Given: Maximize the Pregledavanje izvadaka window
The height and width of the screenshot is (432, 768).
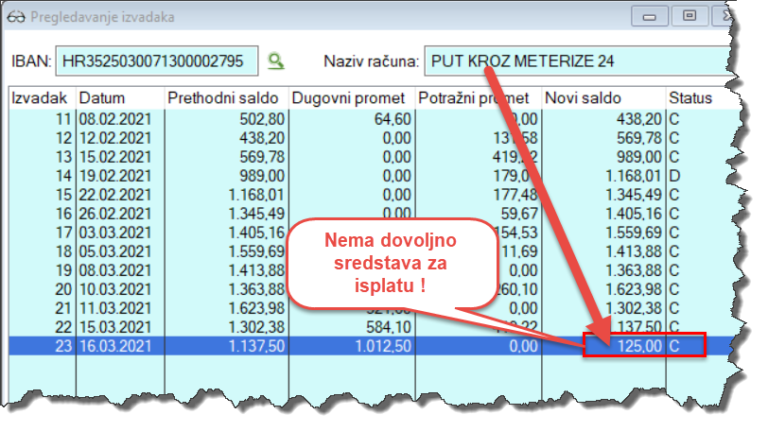Looking at the screenshot, I should coord(690,16).
